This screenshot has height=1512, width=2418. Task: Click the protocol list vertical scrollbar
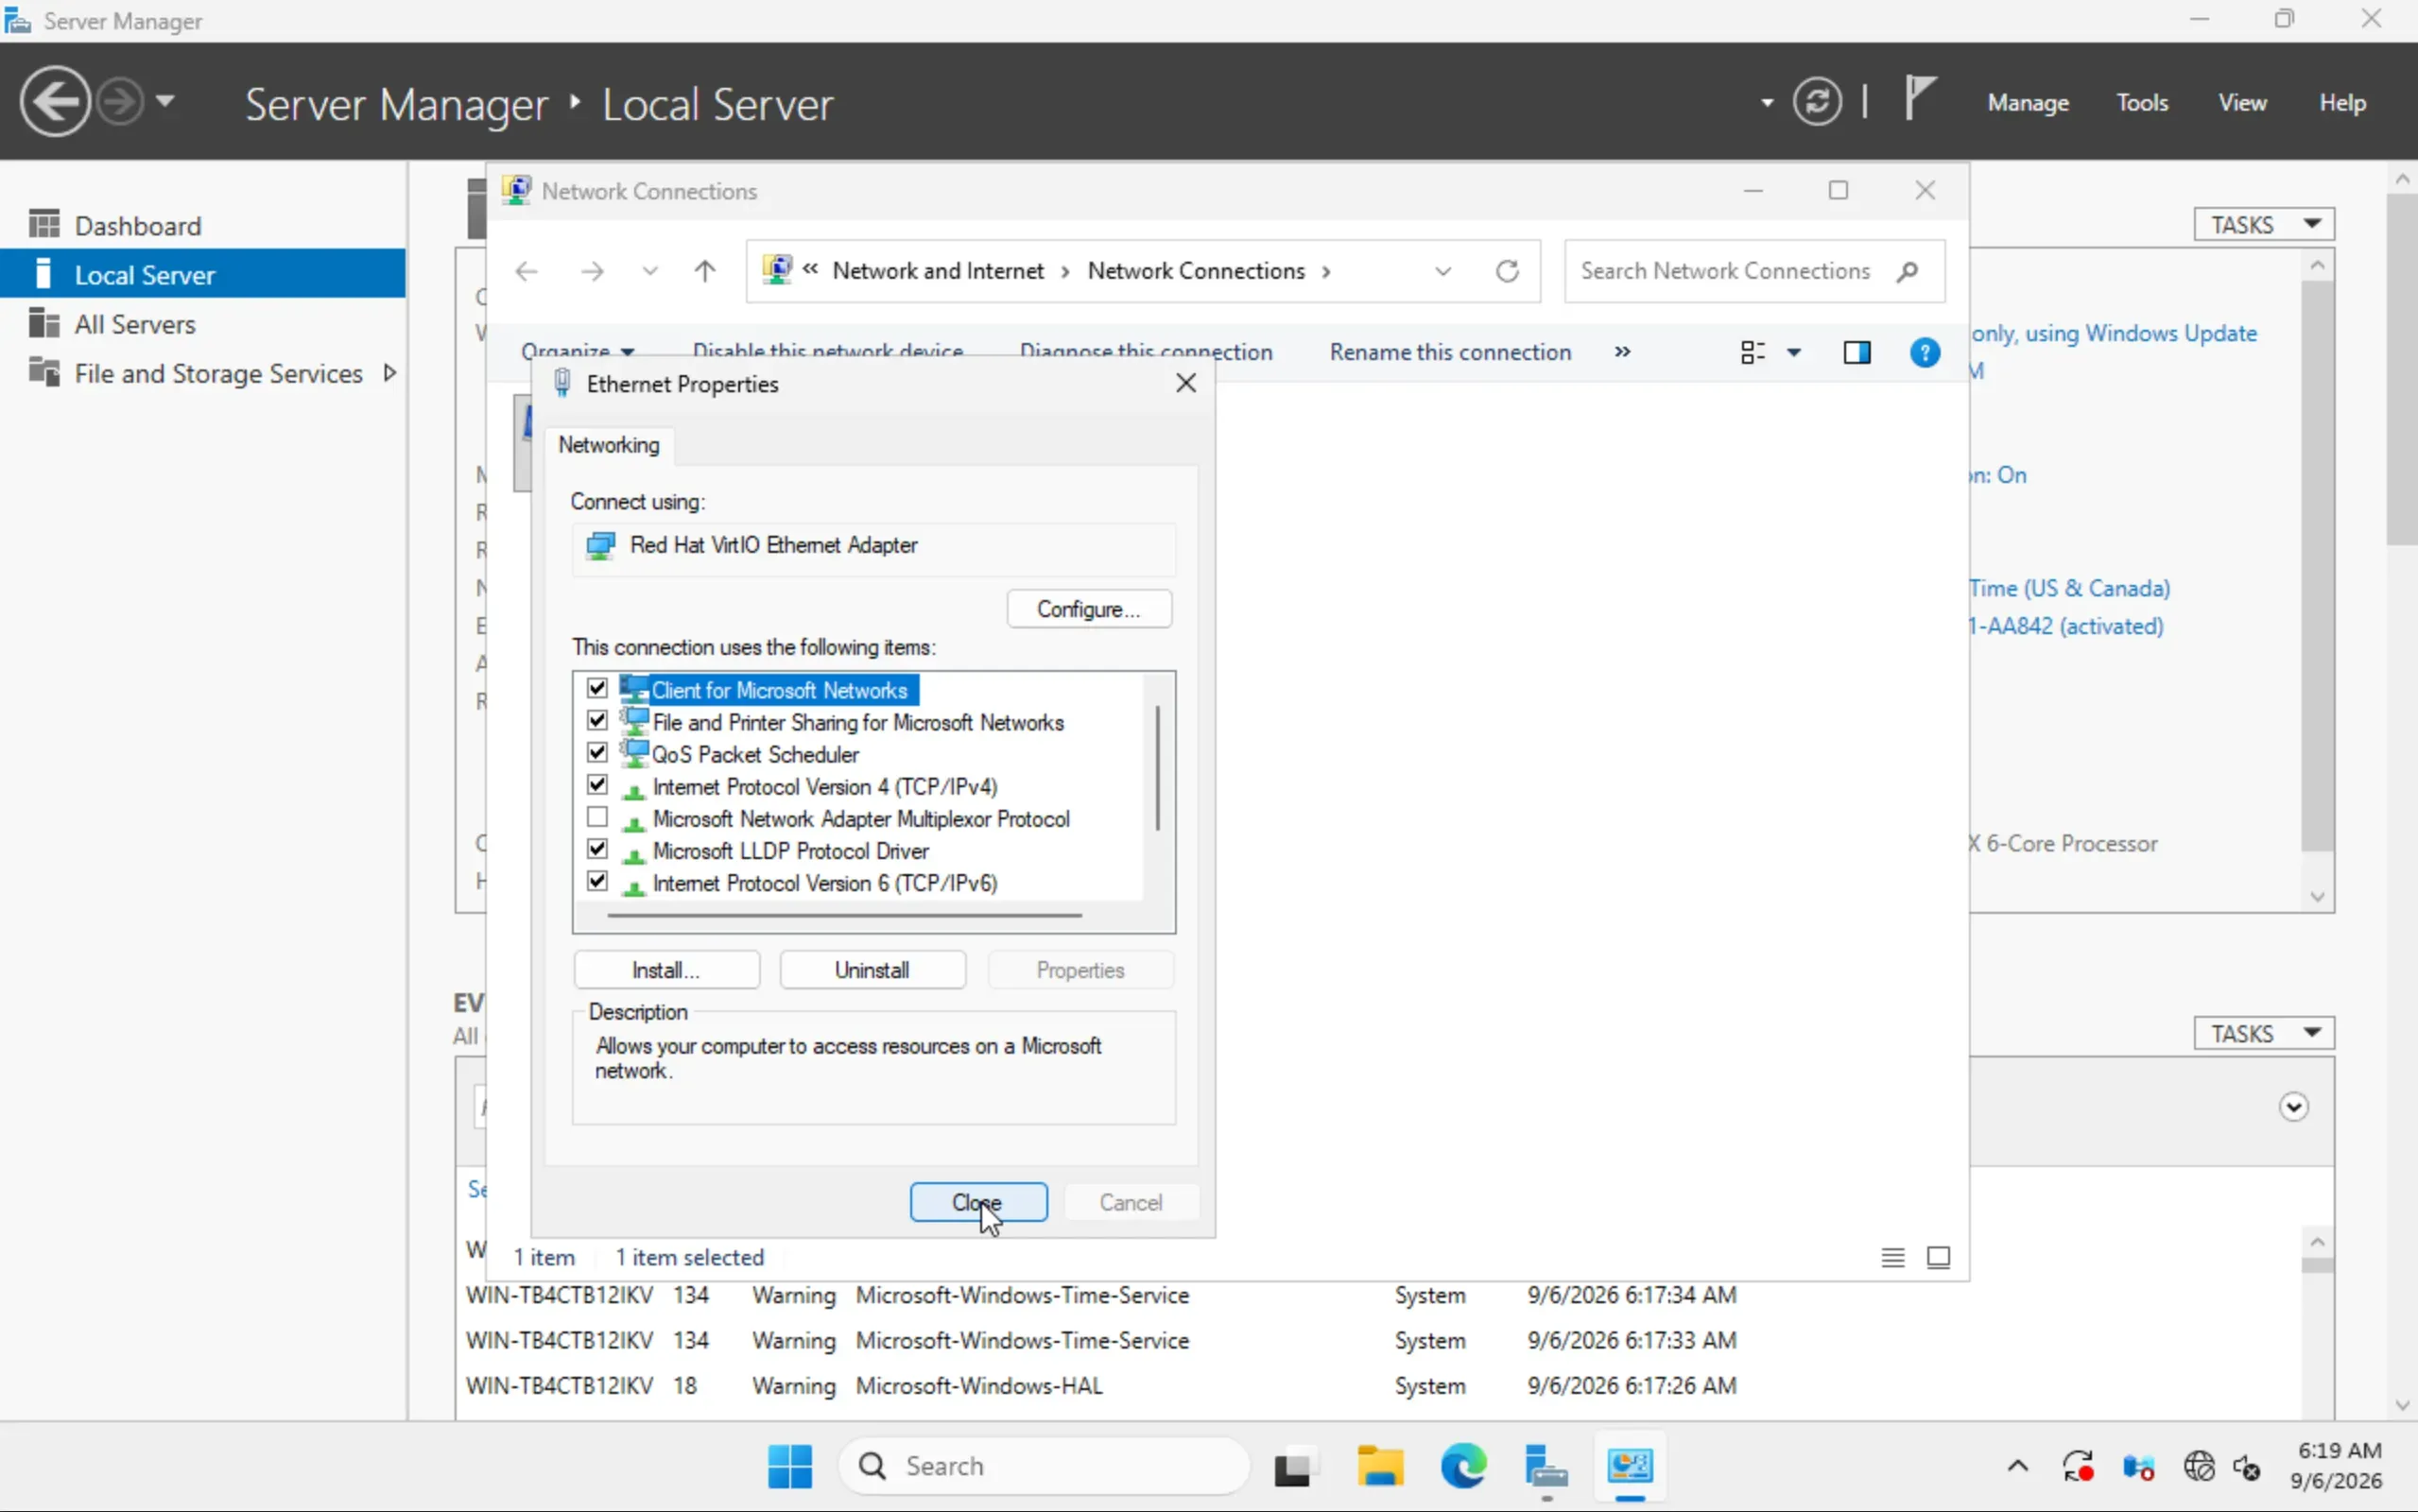pyautogui.click(x=1158, y=768)
